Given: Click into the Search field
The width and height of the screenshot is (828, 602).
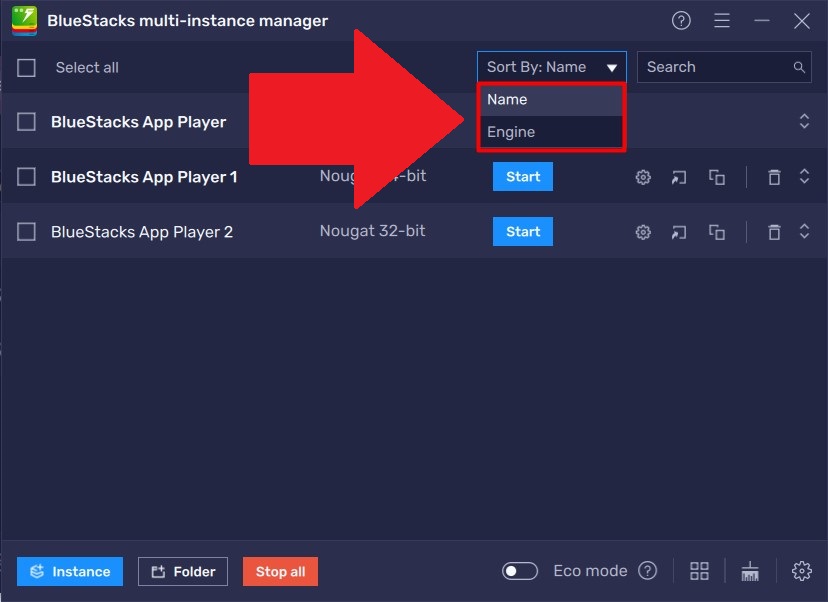Looking at the screenshot, I should 724,67.
